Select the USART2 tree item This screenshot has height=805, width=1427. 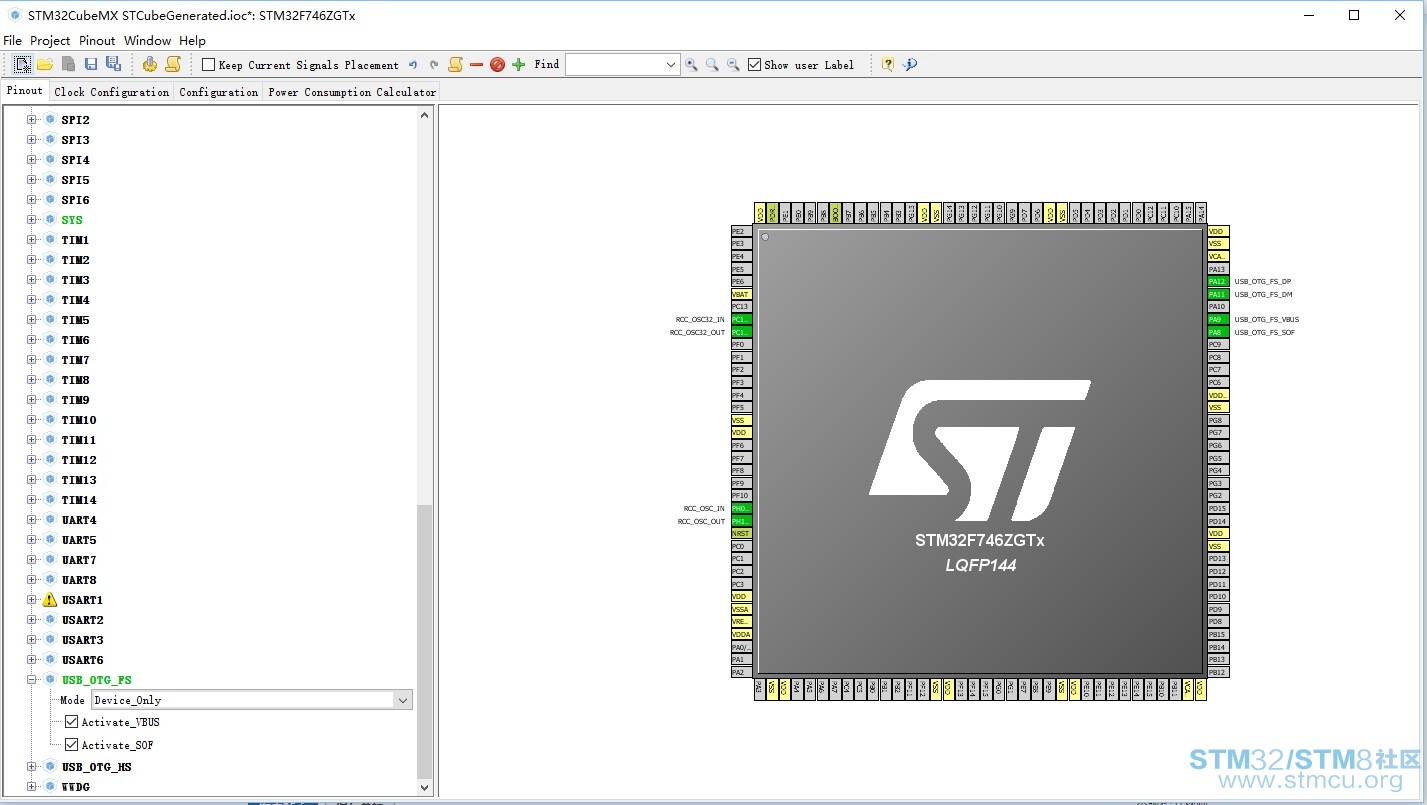pyautogui.click(x=82, y=620)
